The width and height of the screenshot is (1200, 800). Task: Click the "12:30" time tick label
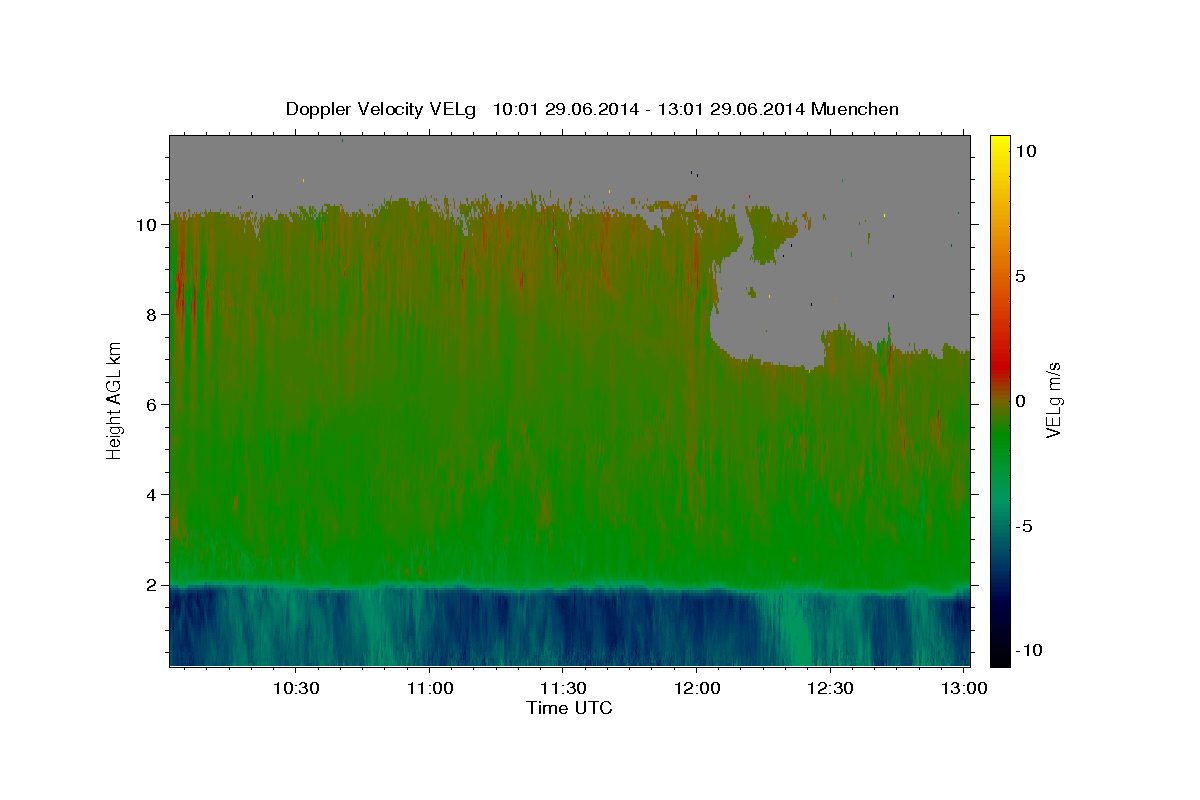click(830, 688)
